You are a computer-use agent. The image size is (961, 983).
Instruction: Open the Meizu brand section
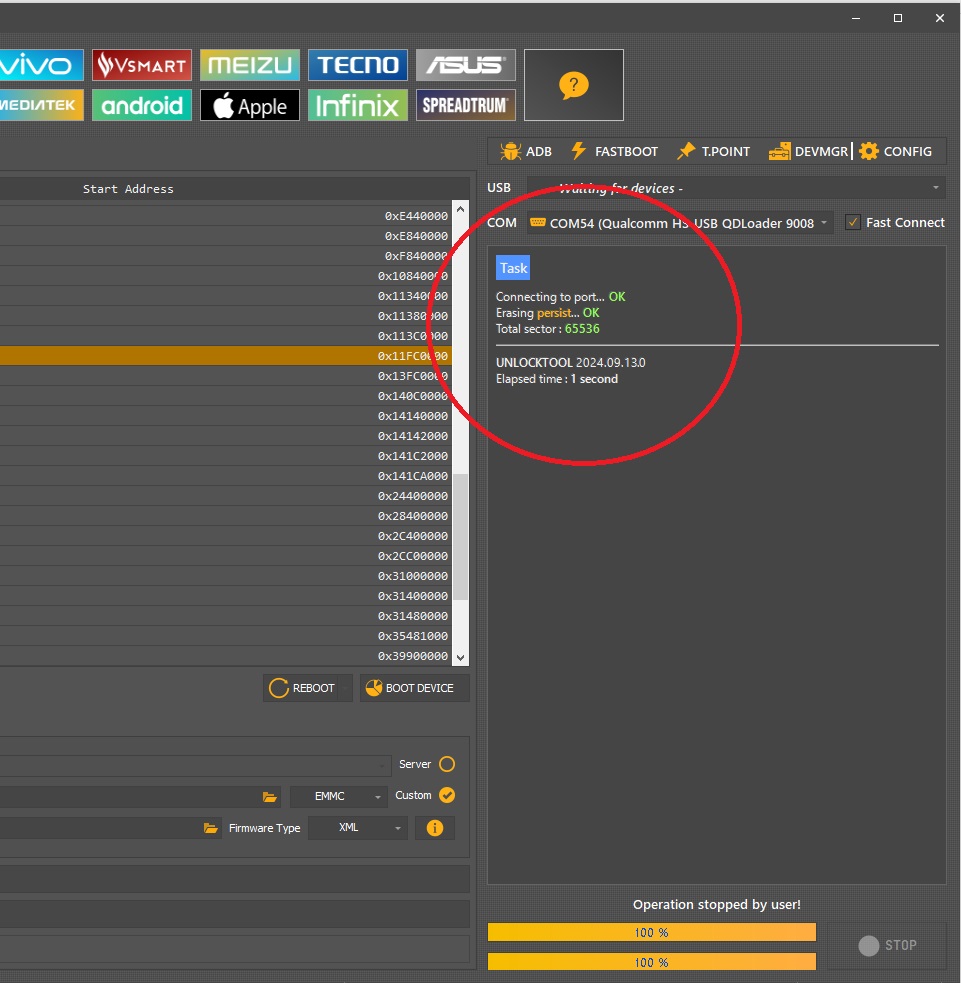pyautogui.click(x=250, y=66)
